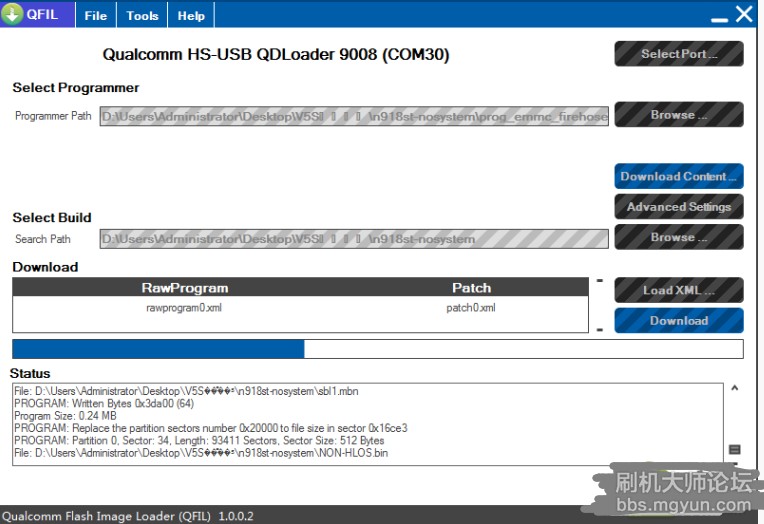The height and width of the screenshot is (524, 764).
Task: Click the 'Partition 0, Sector: 34' status line
Action: 199,440
